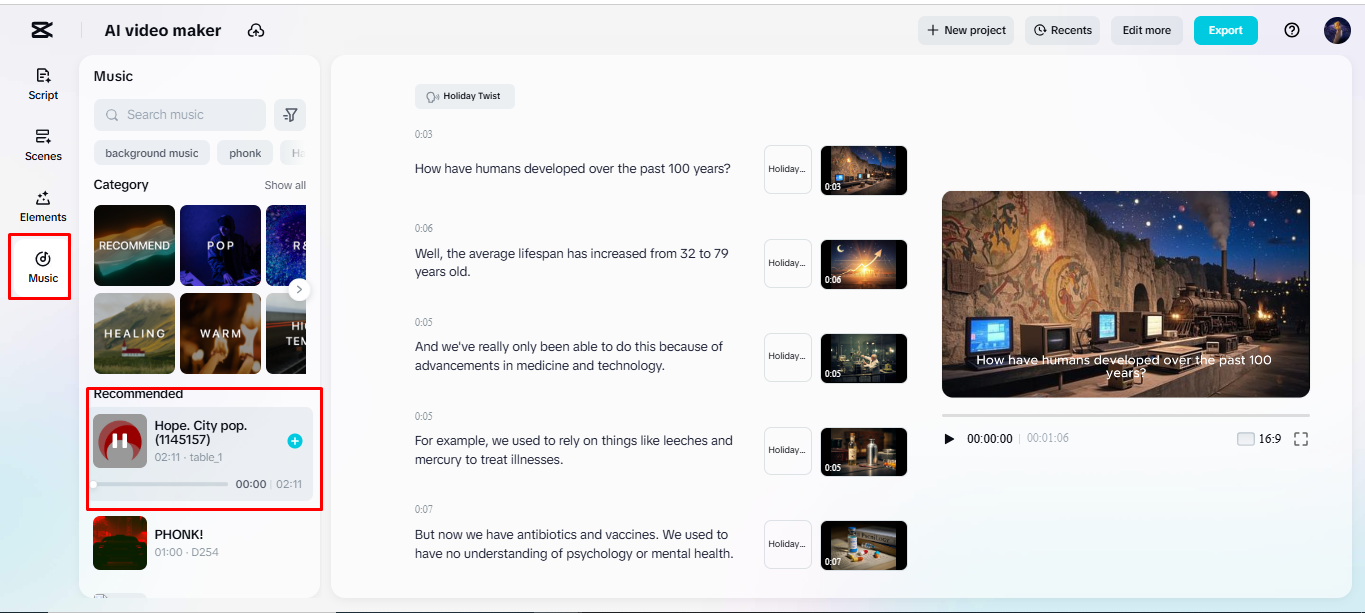Open the Elements panel
The image size is (1365, 613).
pyautogui.click(x=43, y=206)
